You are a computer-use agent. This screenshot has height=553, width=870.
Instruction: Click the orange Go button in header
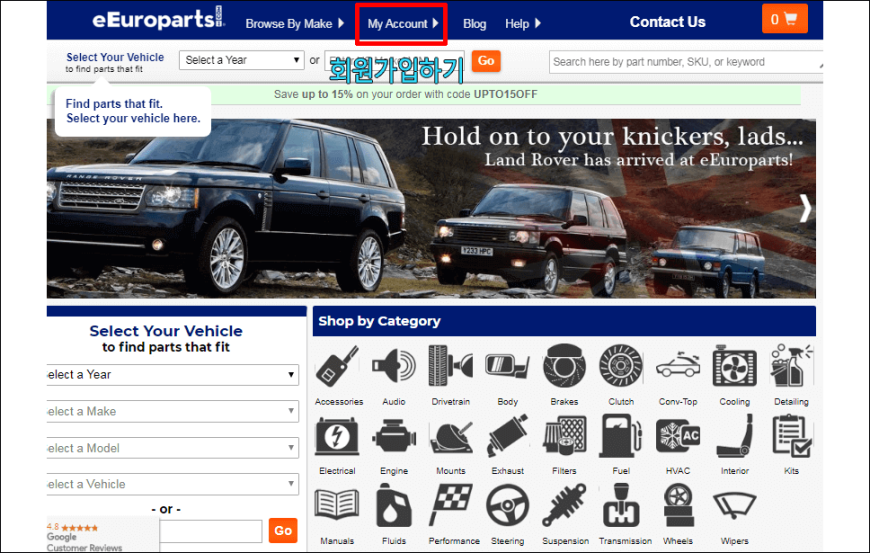pos(486,61)
